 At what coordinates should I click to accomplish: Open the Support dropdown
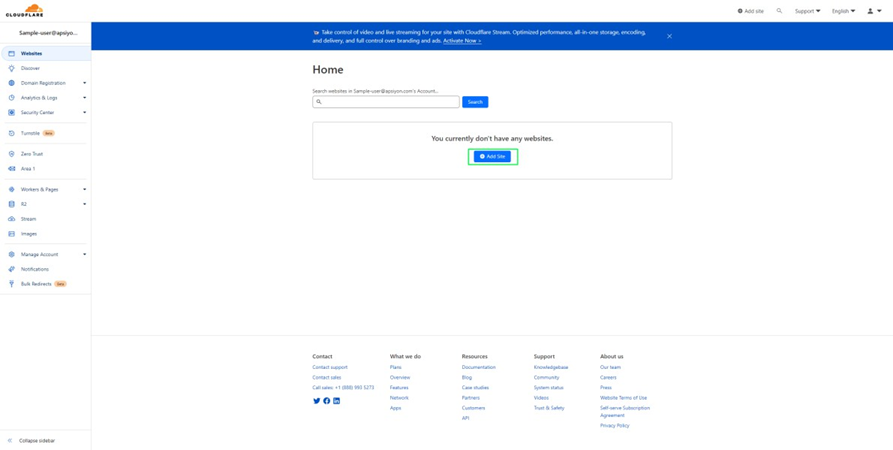tap(808, 11)
